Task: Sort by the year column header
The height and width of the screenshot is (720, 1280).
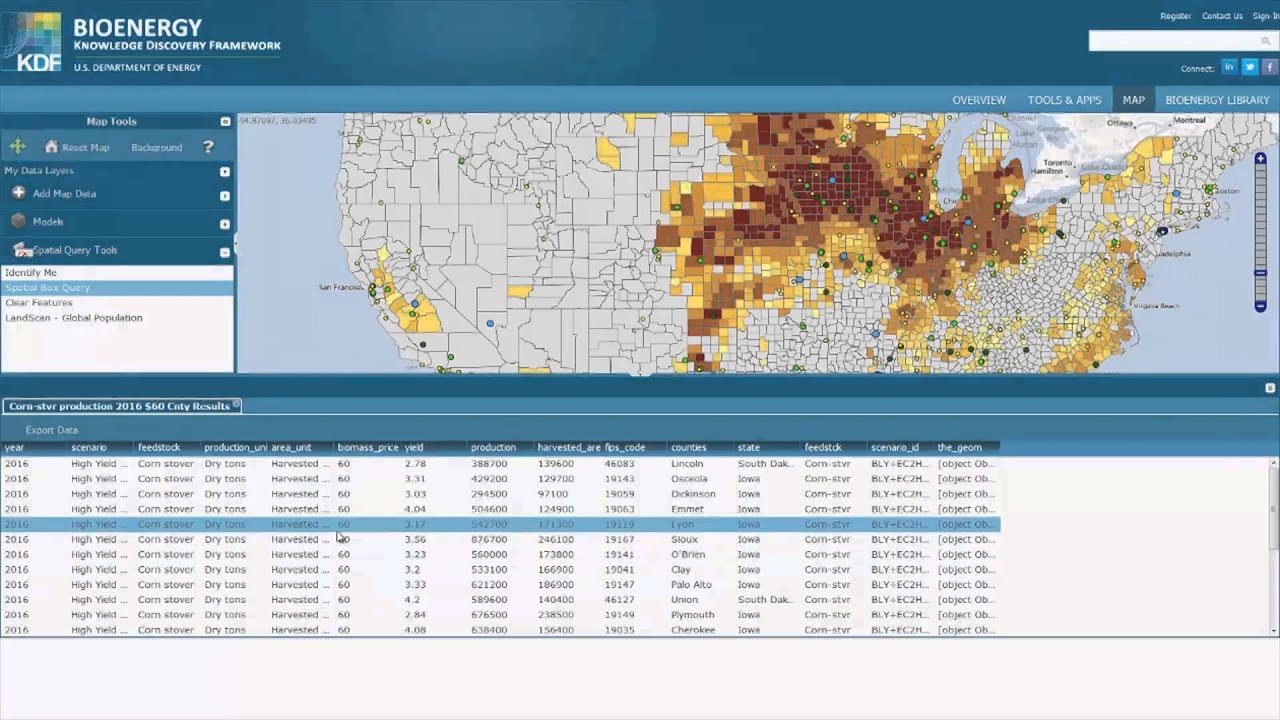Action: point(35,447)
